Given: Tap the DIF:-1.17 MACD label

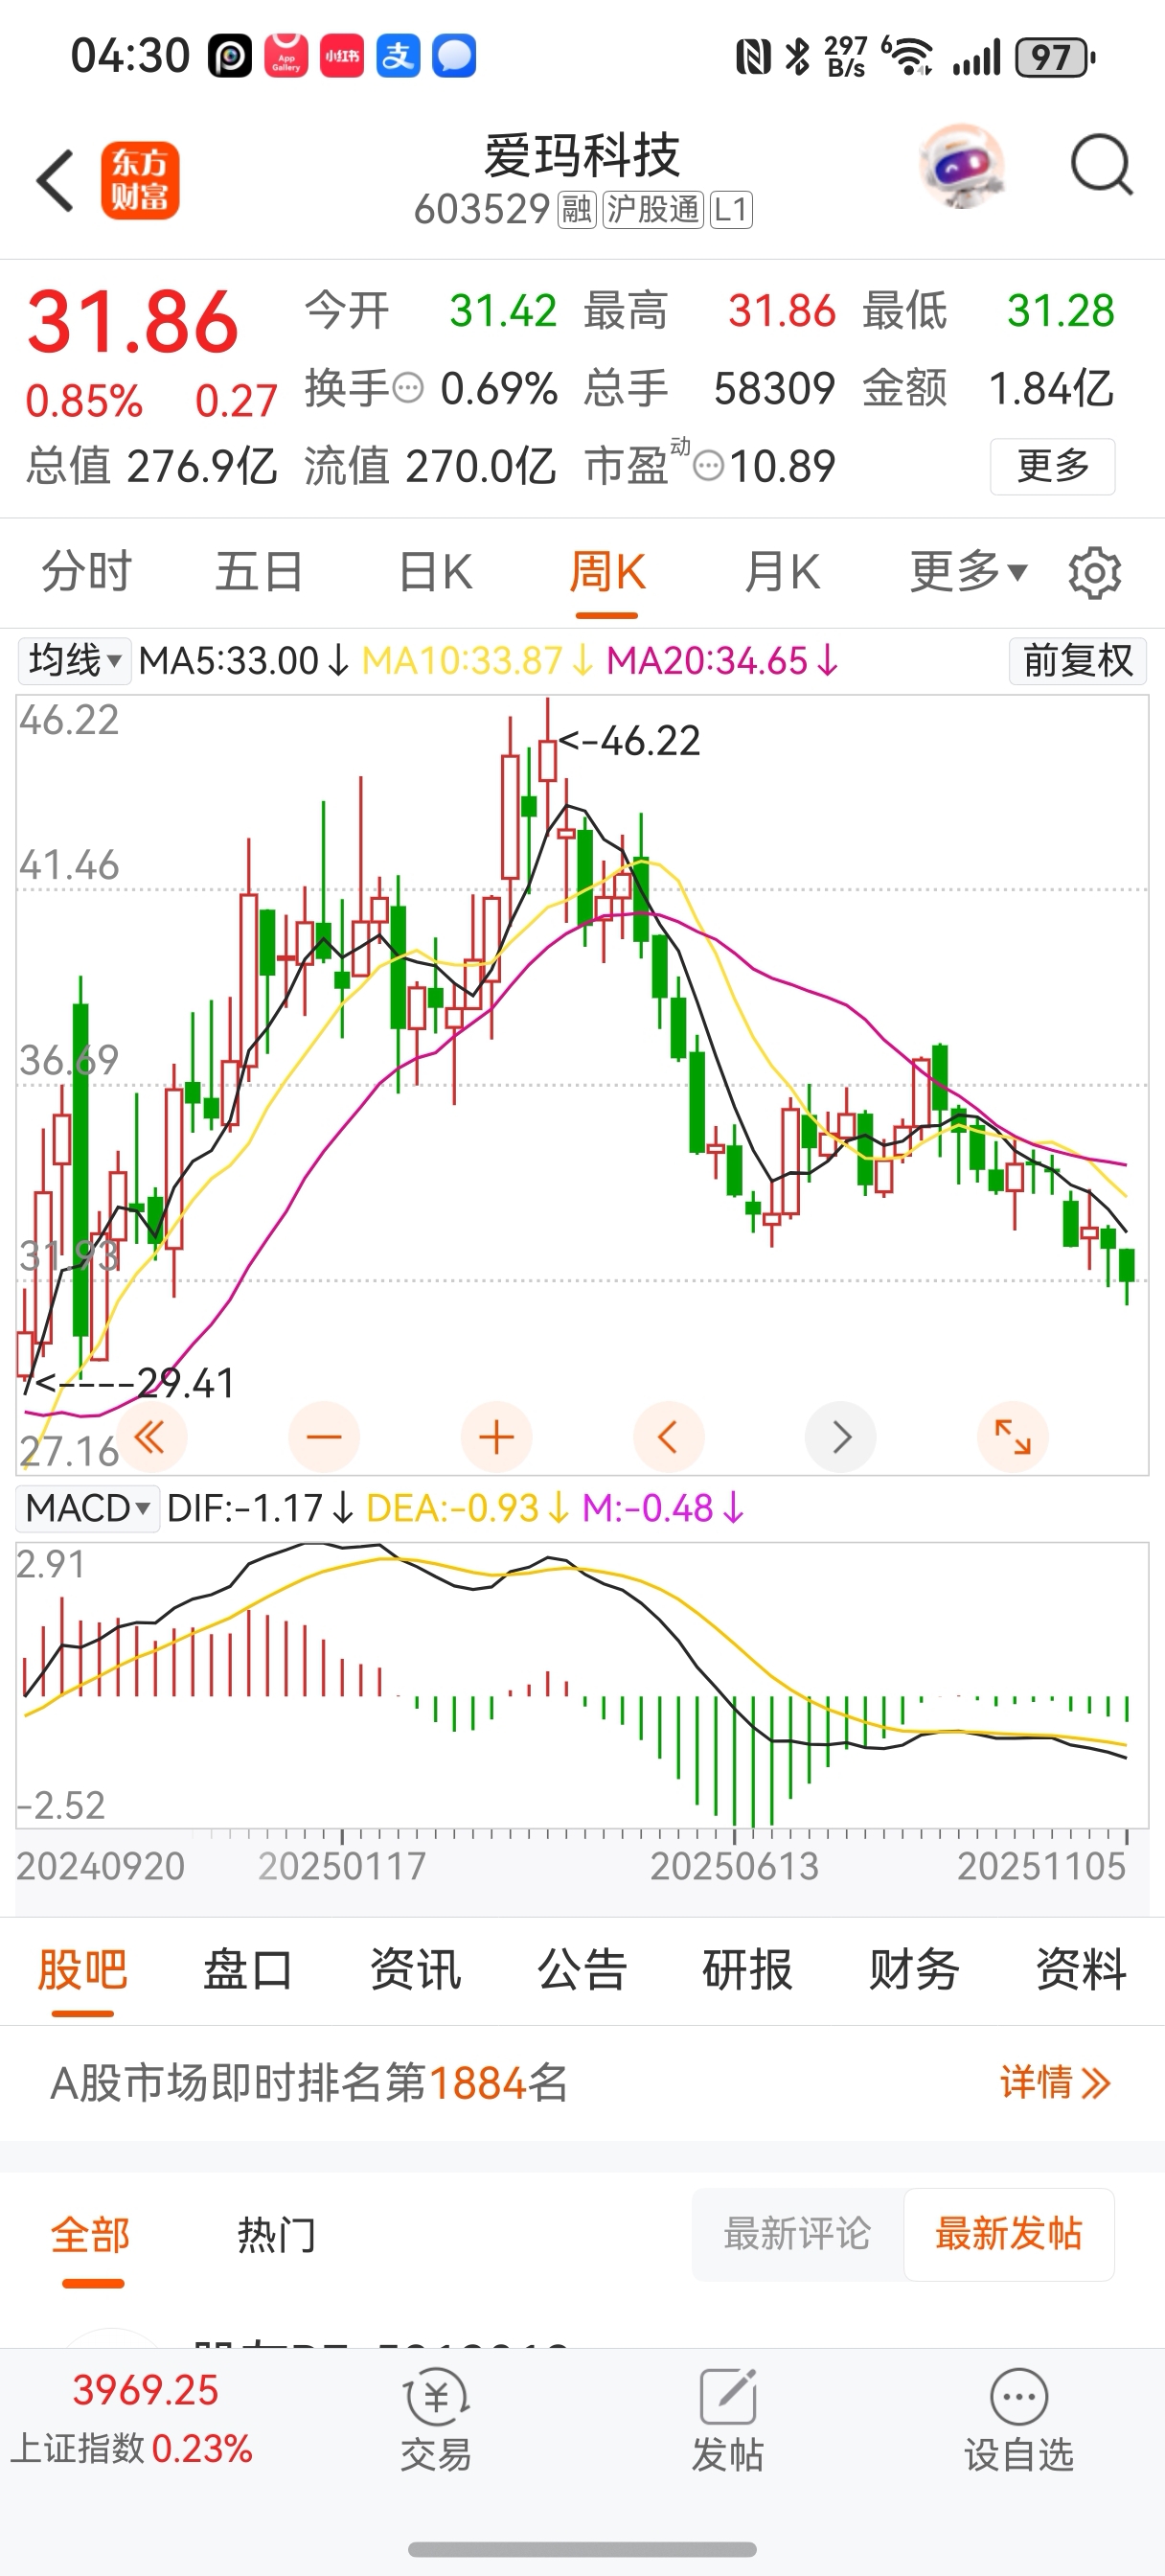Looking at the screenshot, I should (260, 1508).
